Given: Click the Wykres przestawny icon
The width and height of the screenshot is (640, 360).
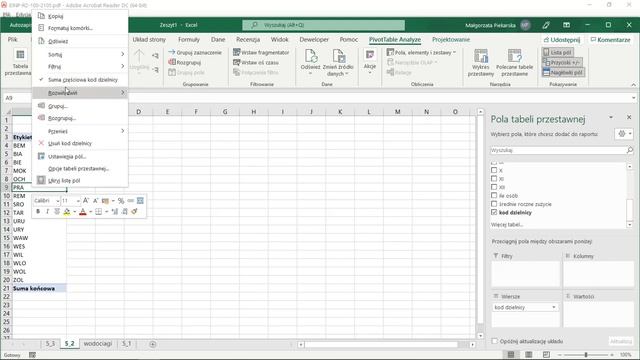Looking at the screenshot, I should 481,56.
